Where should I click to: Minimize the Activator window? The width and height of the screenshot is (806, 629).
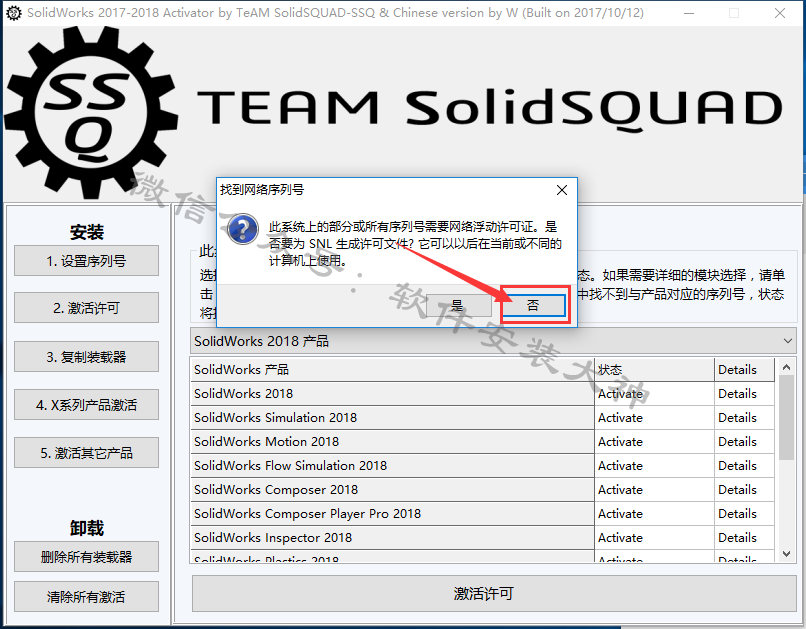[x=689, y=13]
